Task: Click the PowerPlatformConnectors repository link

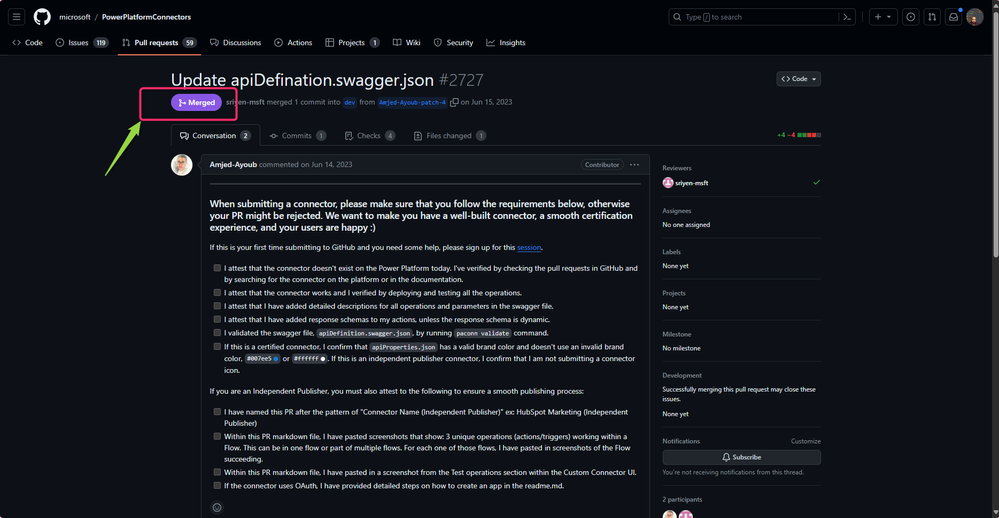Action: tap(147, 17)
